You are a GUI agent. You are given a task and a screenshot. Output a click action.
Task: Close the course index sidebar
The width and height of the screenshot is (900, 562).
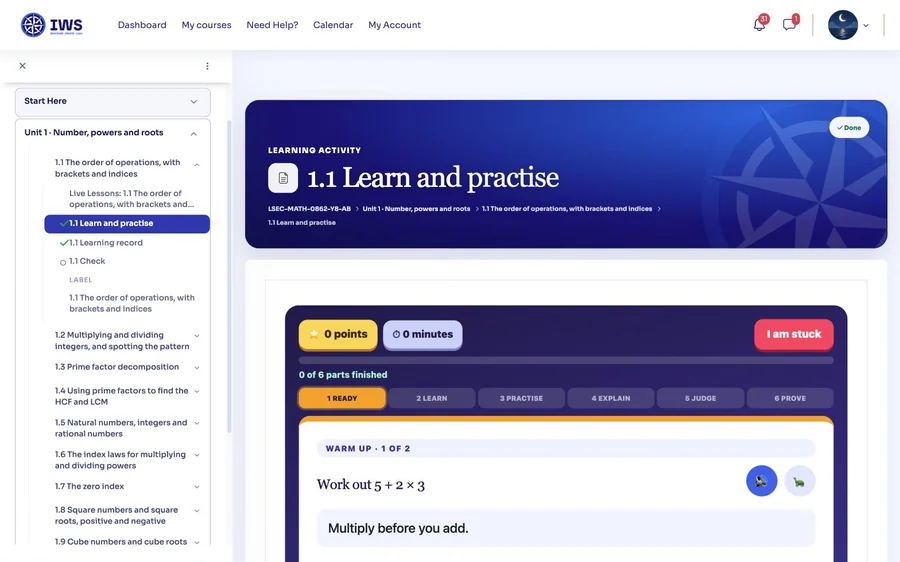tap(22, 66)
